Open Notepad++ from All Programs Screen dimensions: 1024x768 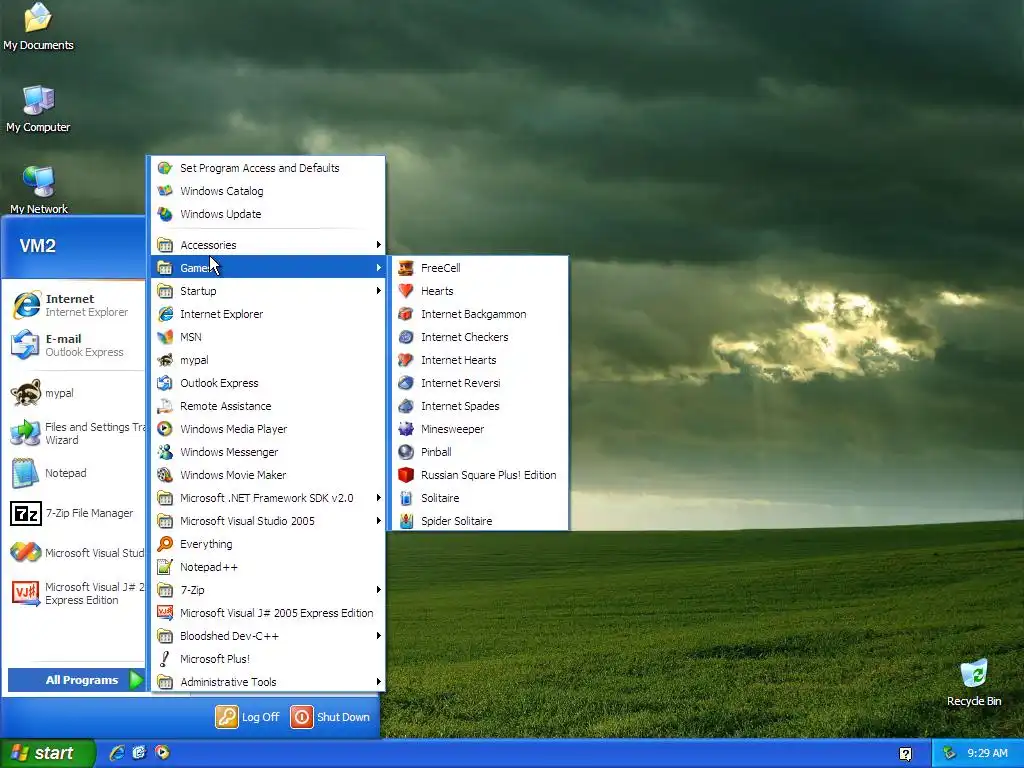(x=268, y=567)
